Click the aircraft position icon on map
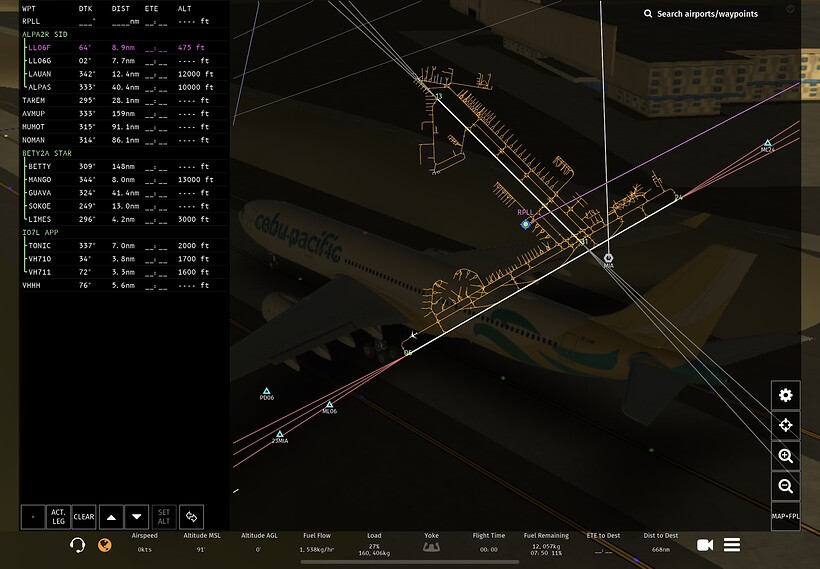820x569 pixels. 413,335
